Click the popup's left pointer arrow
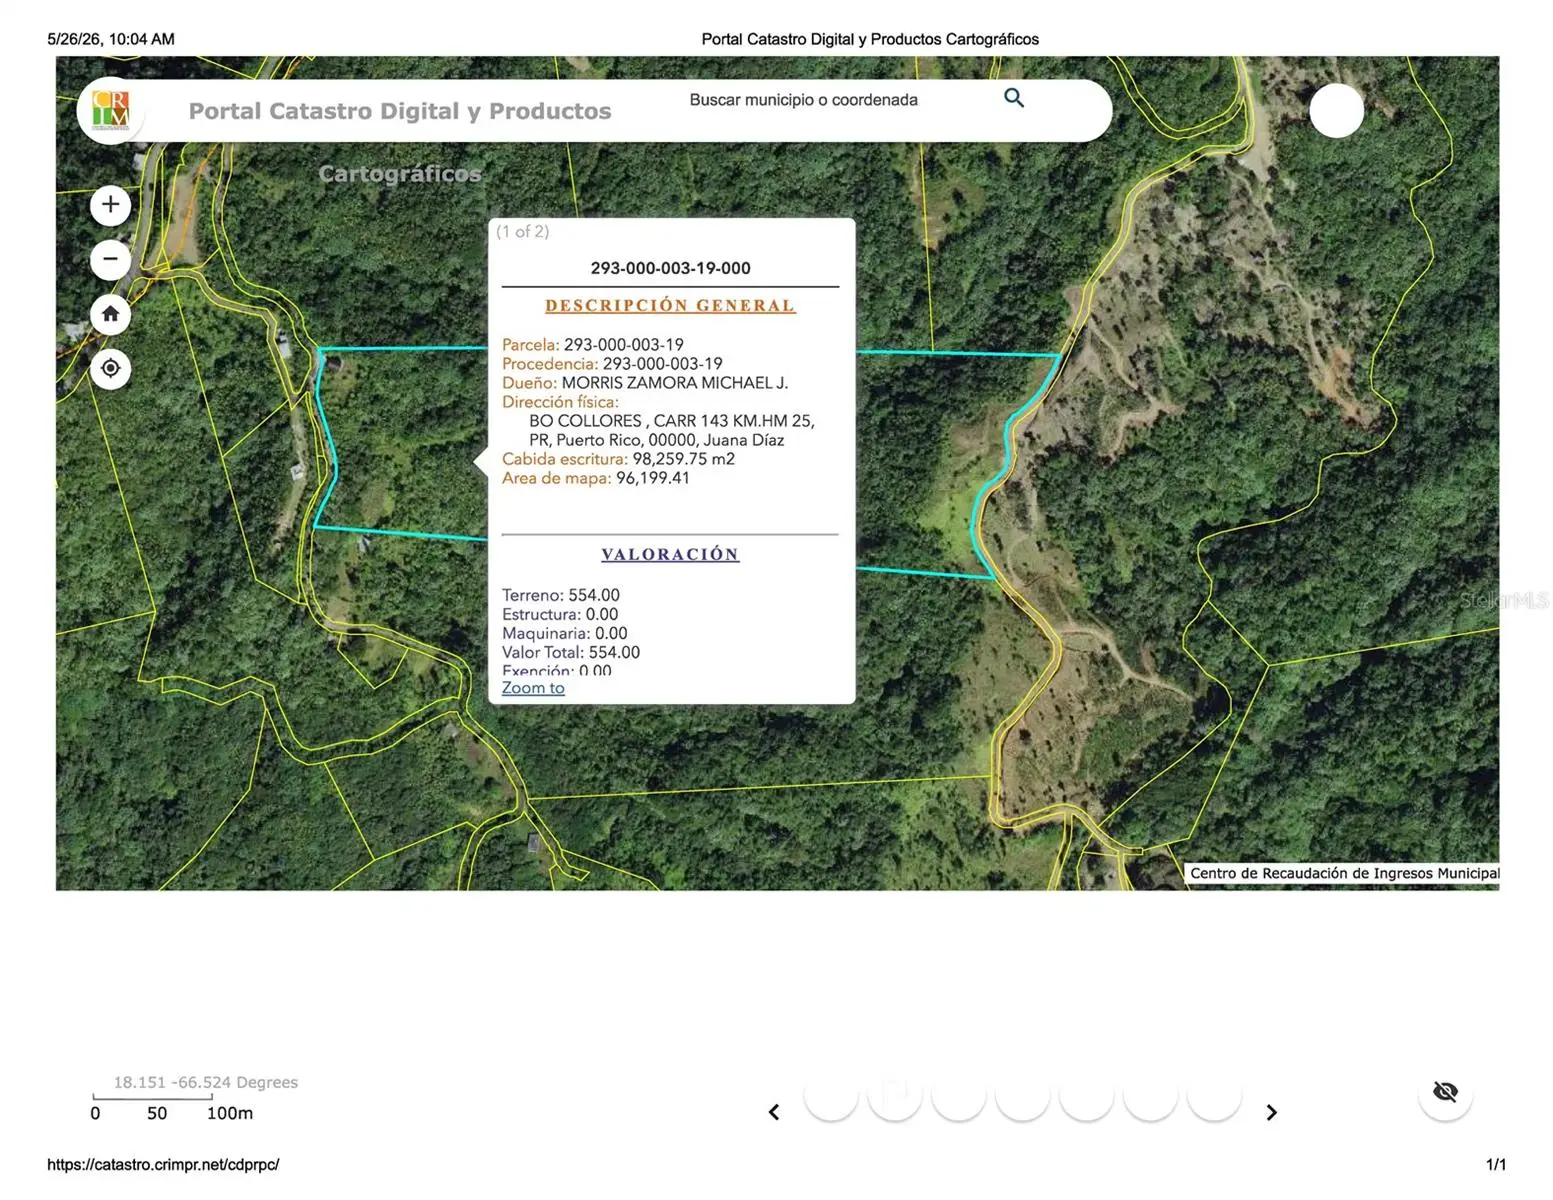Screen dimensions: 1553x1200 481,461
